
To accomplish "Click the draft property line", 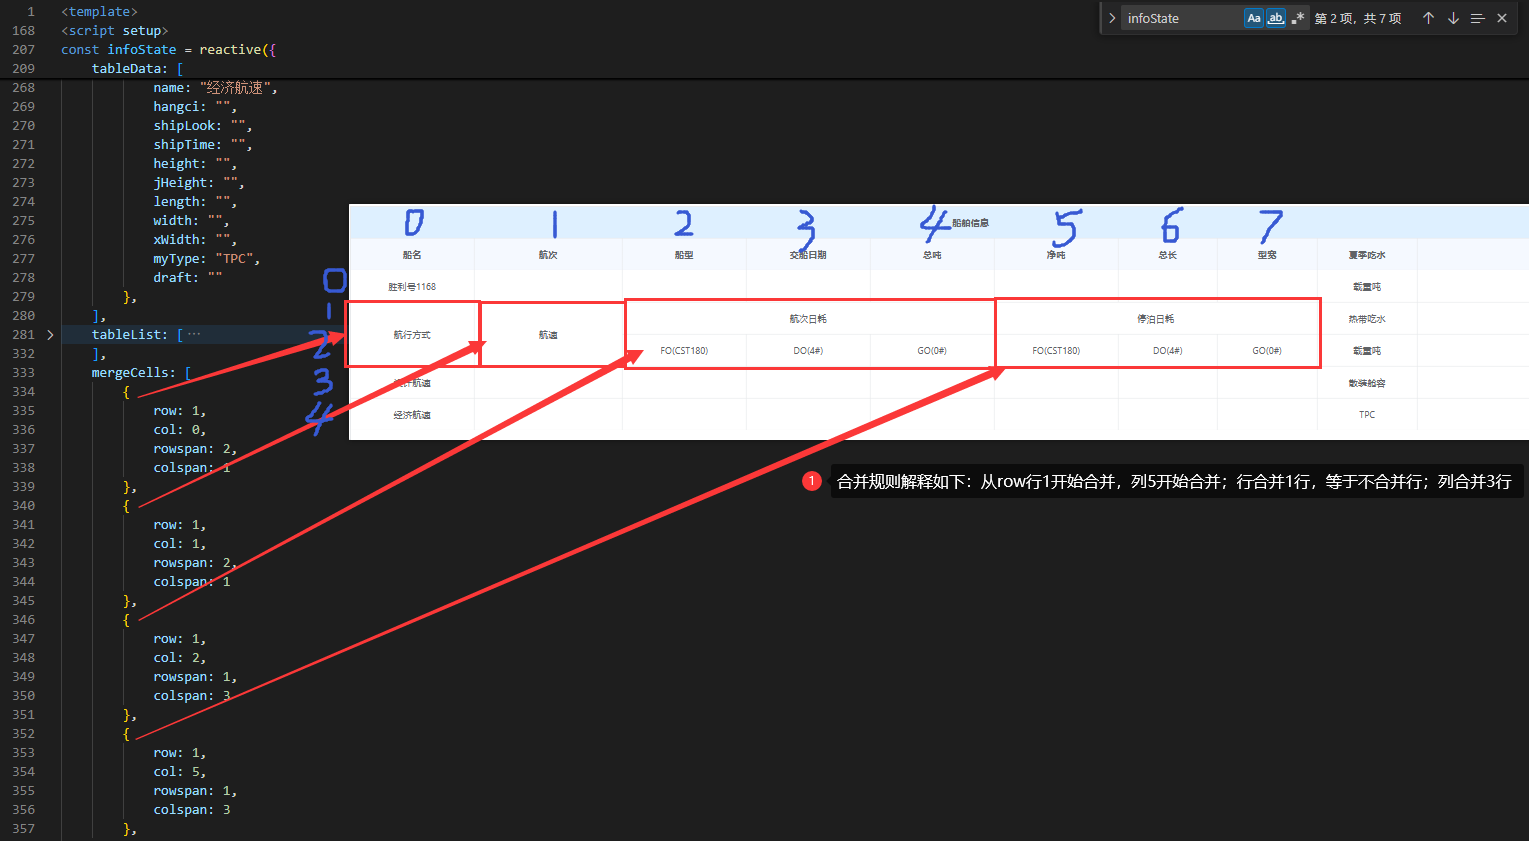I will click(188, 278).
